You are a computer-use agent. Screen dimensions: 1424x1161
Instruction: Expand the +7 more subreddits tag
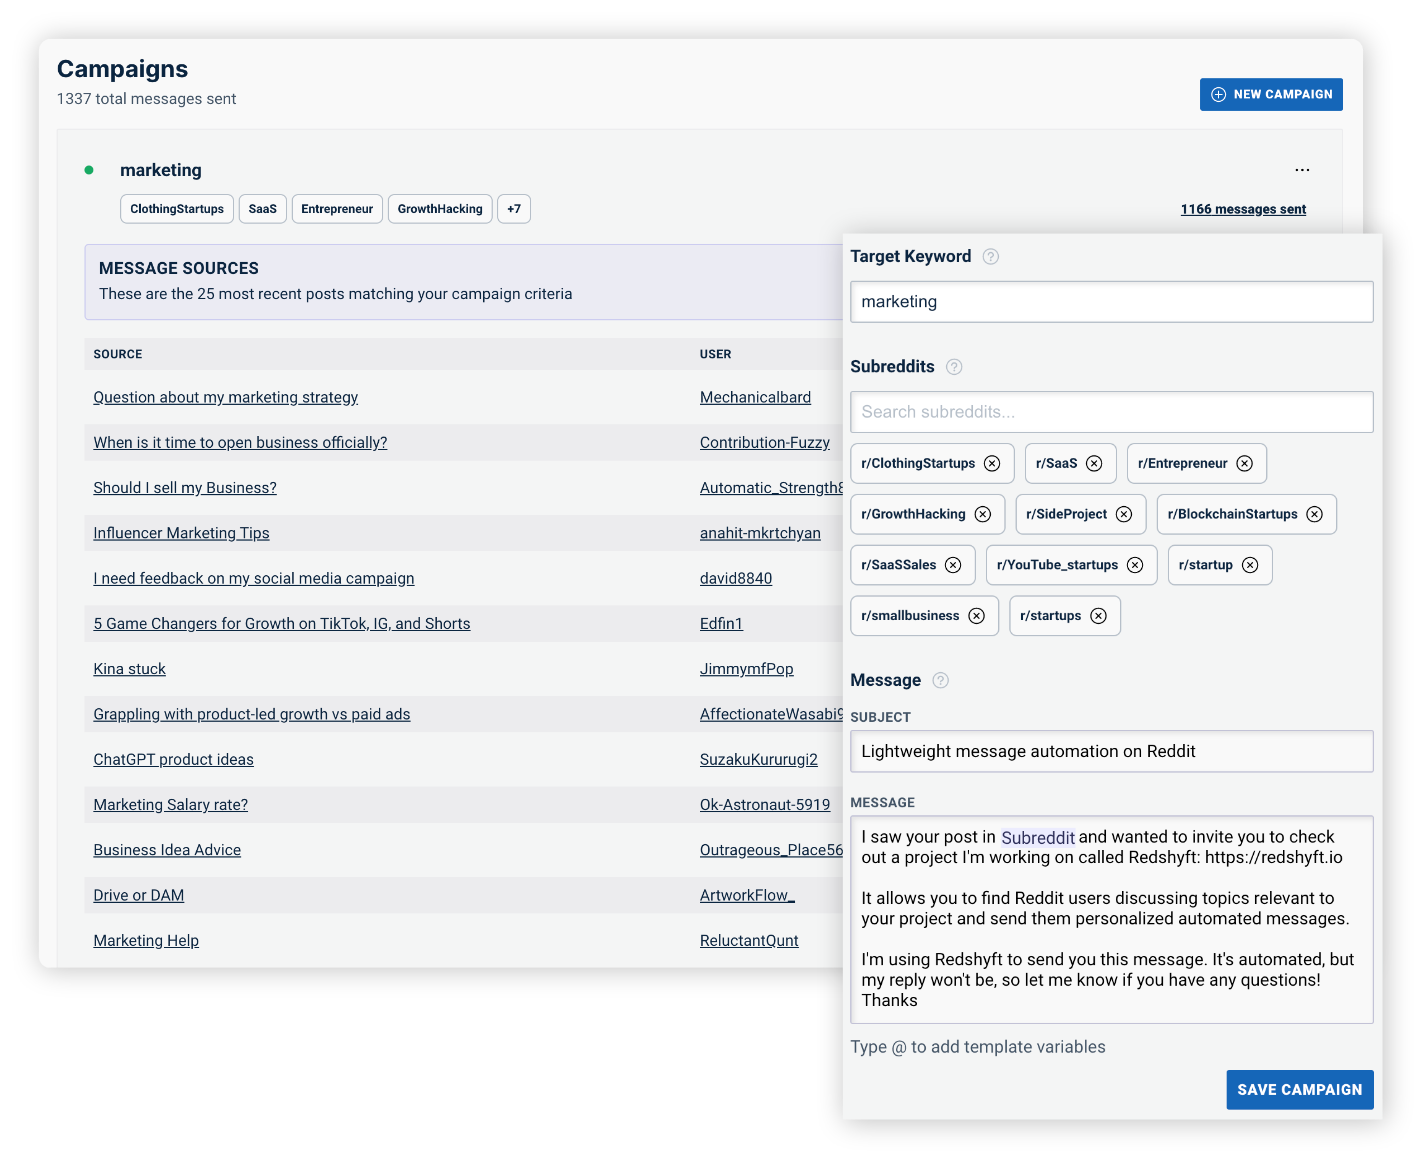tap(514, 209)
